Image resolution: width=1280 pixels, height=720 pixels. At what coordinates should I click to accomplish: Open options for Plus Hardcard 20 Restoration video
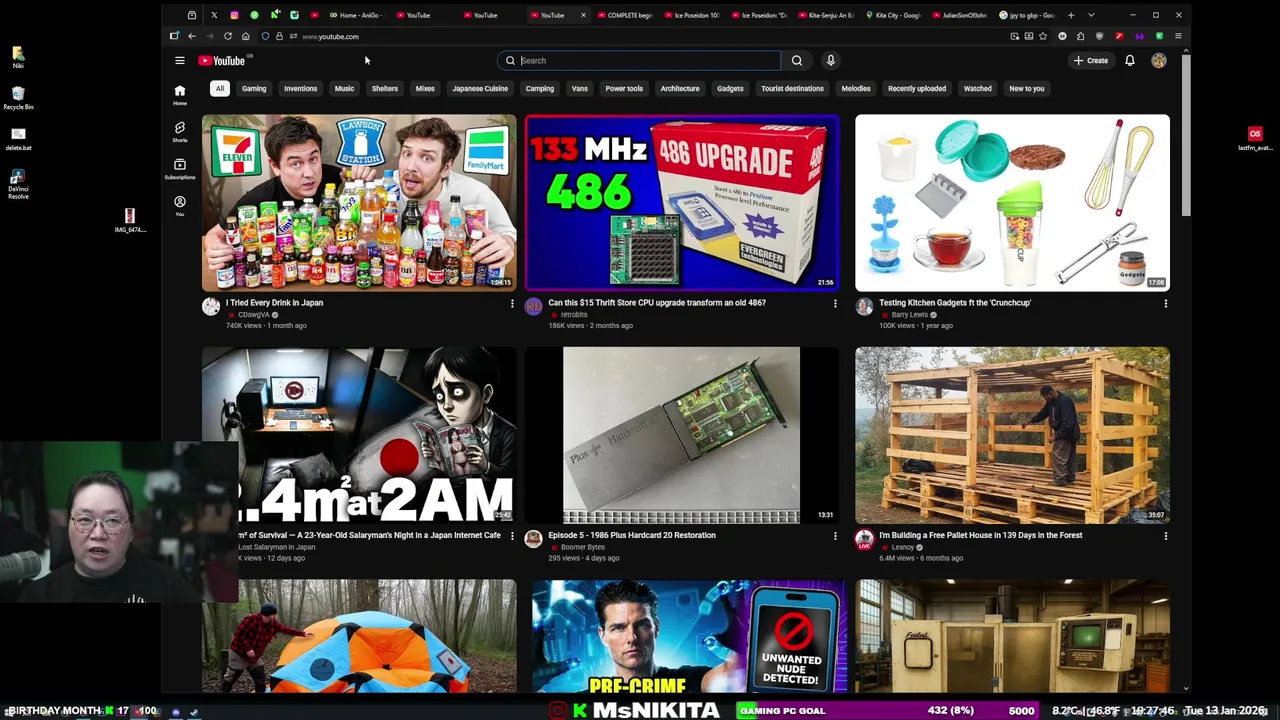click(835, 536)
